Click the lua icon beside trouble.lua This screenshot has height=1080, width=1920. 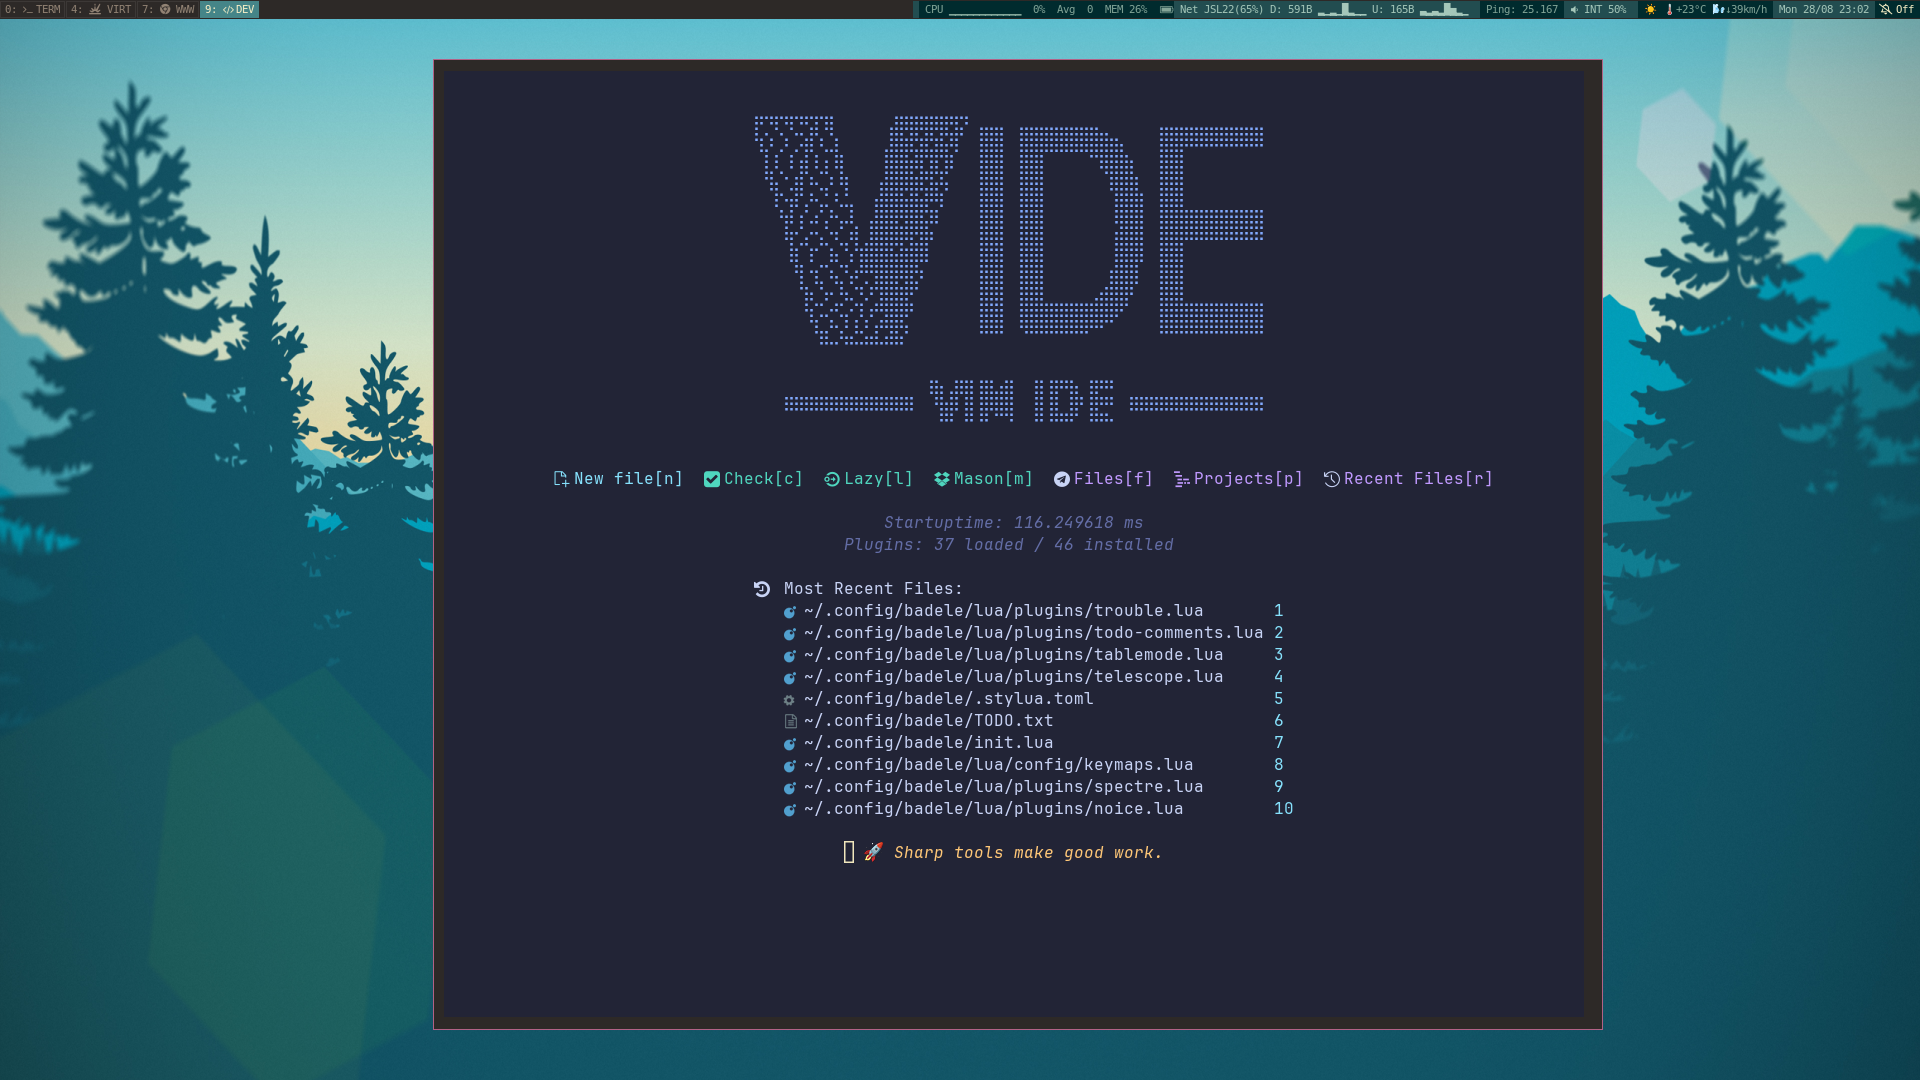pos(789,611)
